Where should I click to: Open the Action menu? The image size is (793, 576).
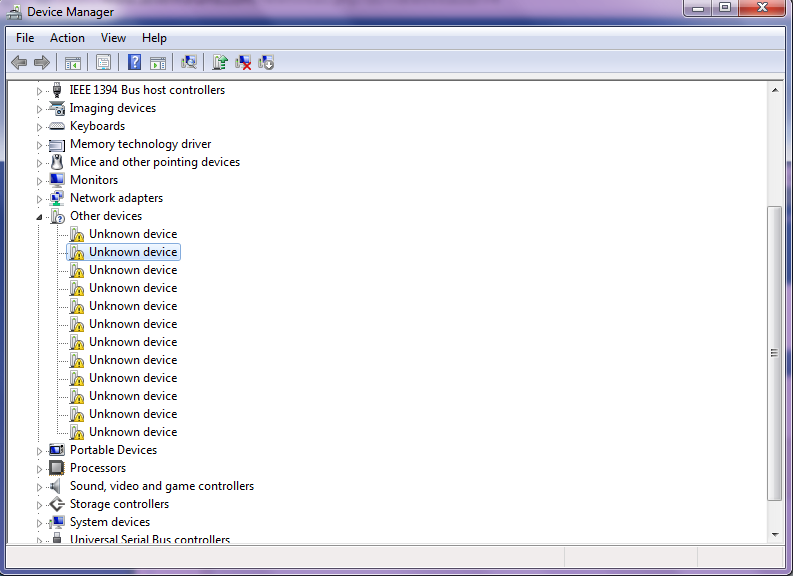pos(67,38)
